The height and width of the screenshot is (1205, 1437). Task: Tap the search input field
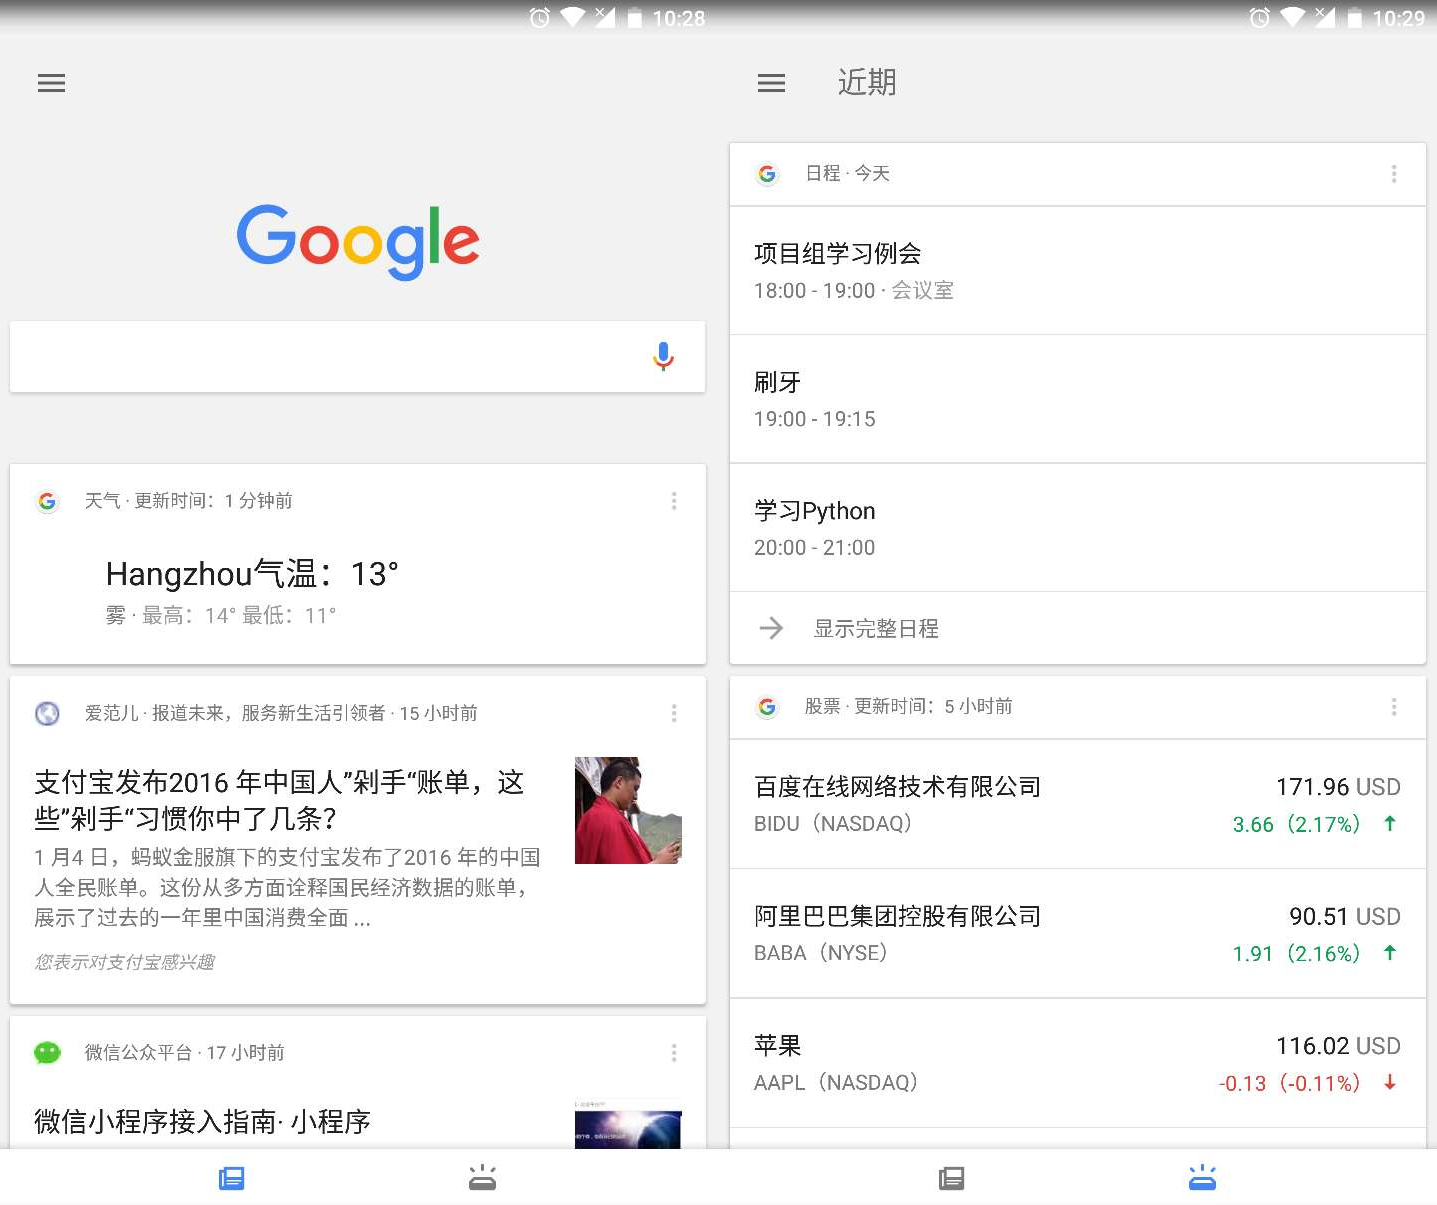click(x=357, y=357)
